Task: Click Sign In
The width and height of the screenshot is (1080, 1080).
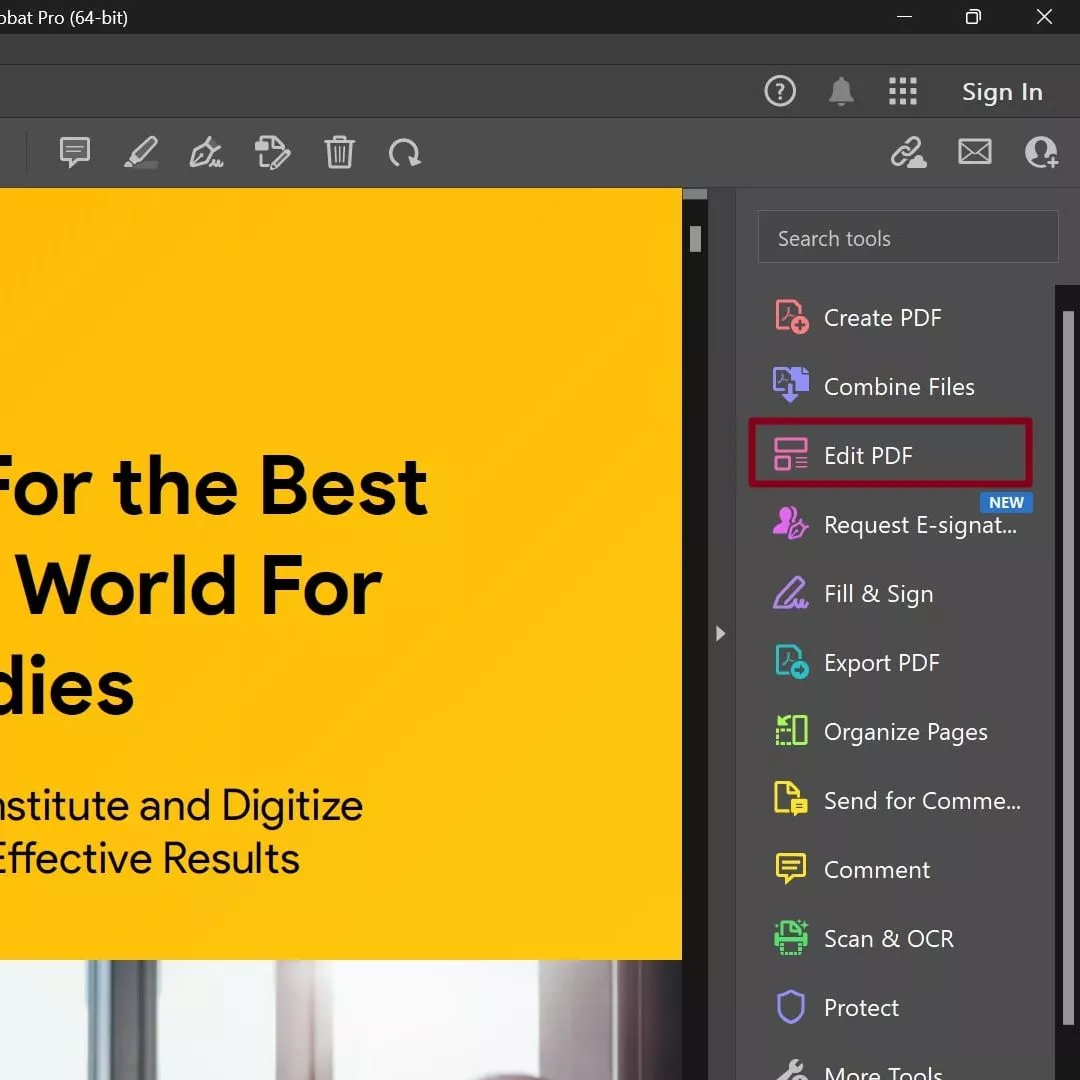Action: (x=1001, y=92)
